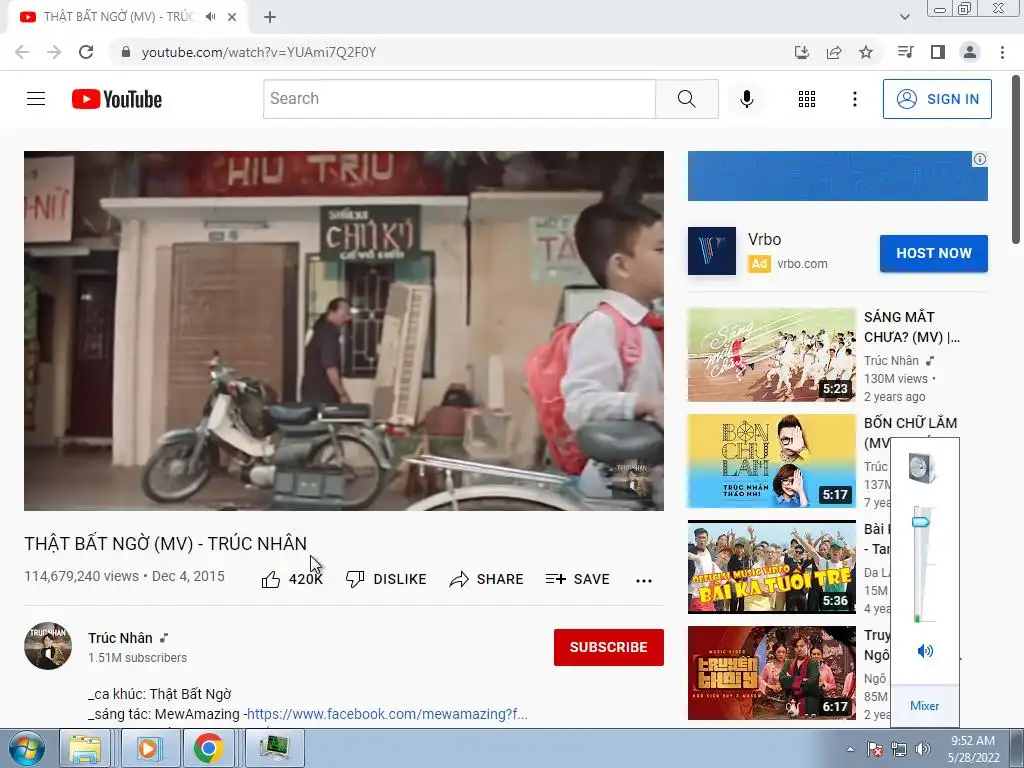This screenshot has height=768, width=1024.
Task: Open the vrbo.com ad link
Action: (802, 264)
